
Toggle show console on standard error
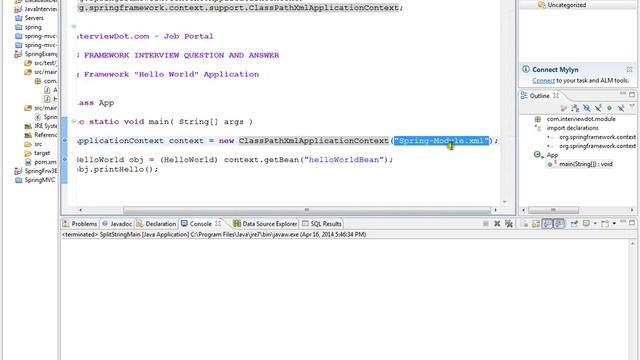tap(559, 224)
